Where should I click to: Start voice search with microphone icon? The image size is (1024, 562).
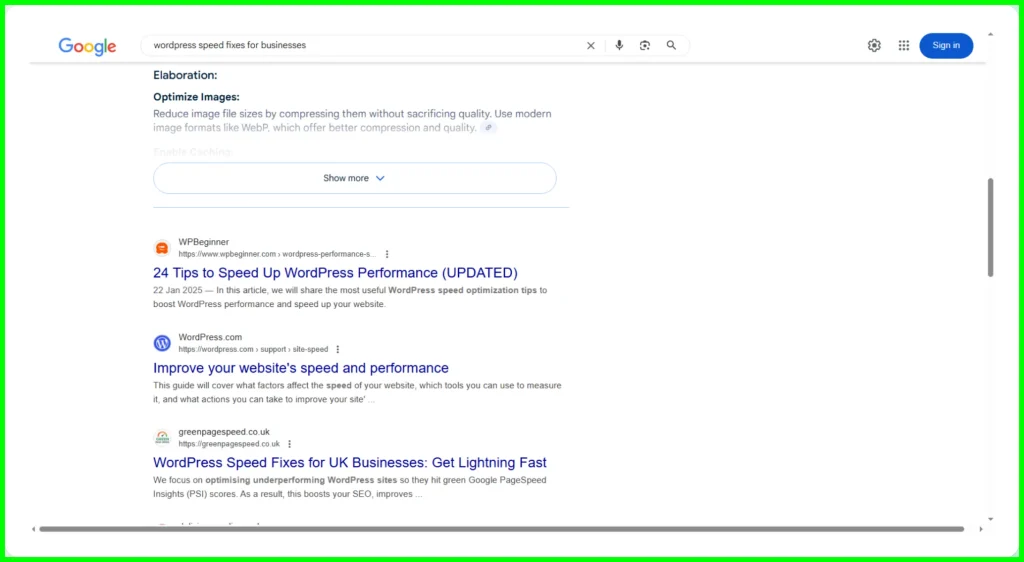[619, 45]
